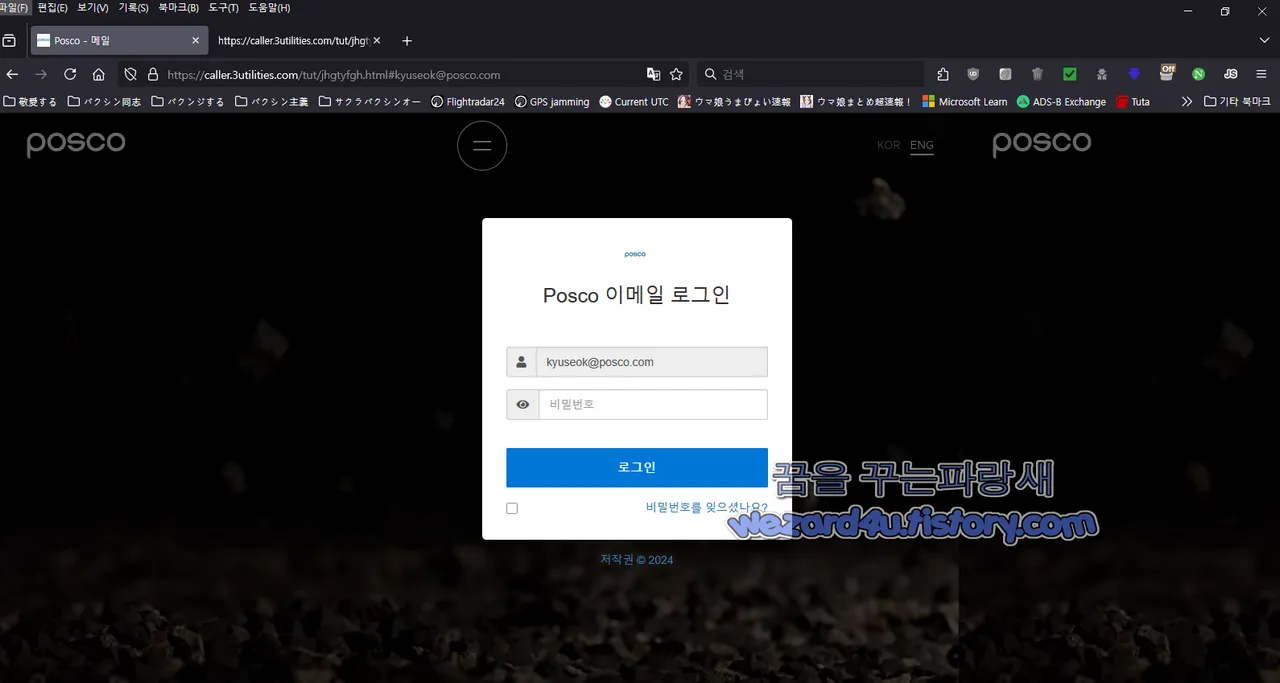Go back to the previous page
Viewport: 1280px width, 683px height.
pos(13,74)
